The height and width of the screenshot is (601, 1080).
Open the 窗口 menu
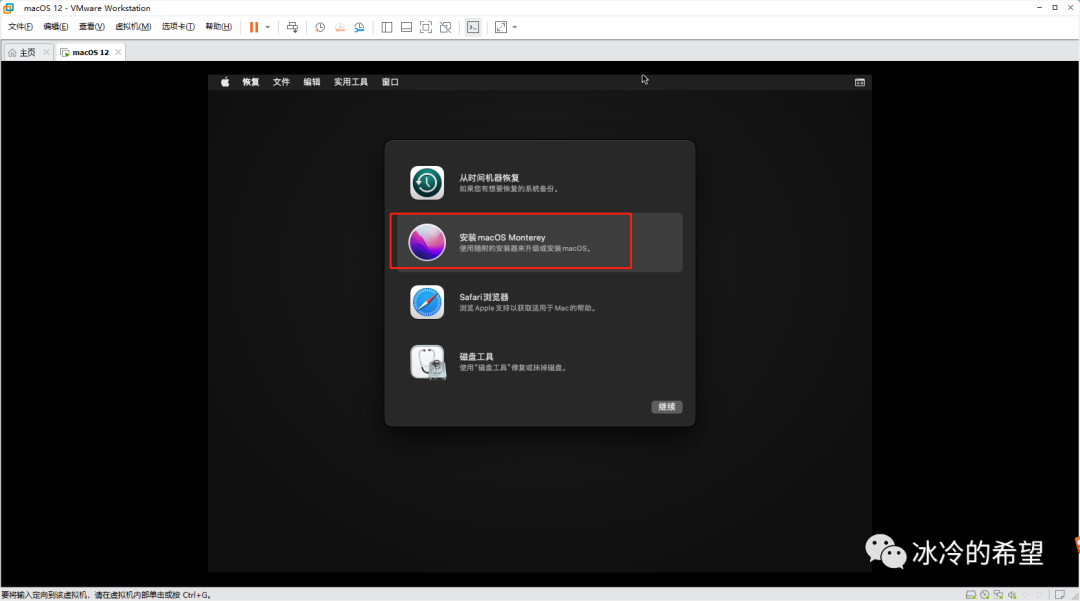(x=390, y=82)
